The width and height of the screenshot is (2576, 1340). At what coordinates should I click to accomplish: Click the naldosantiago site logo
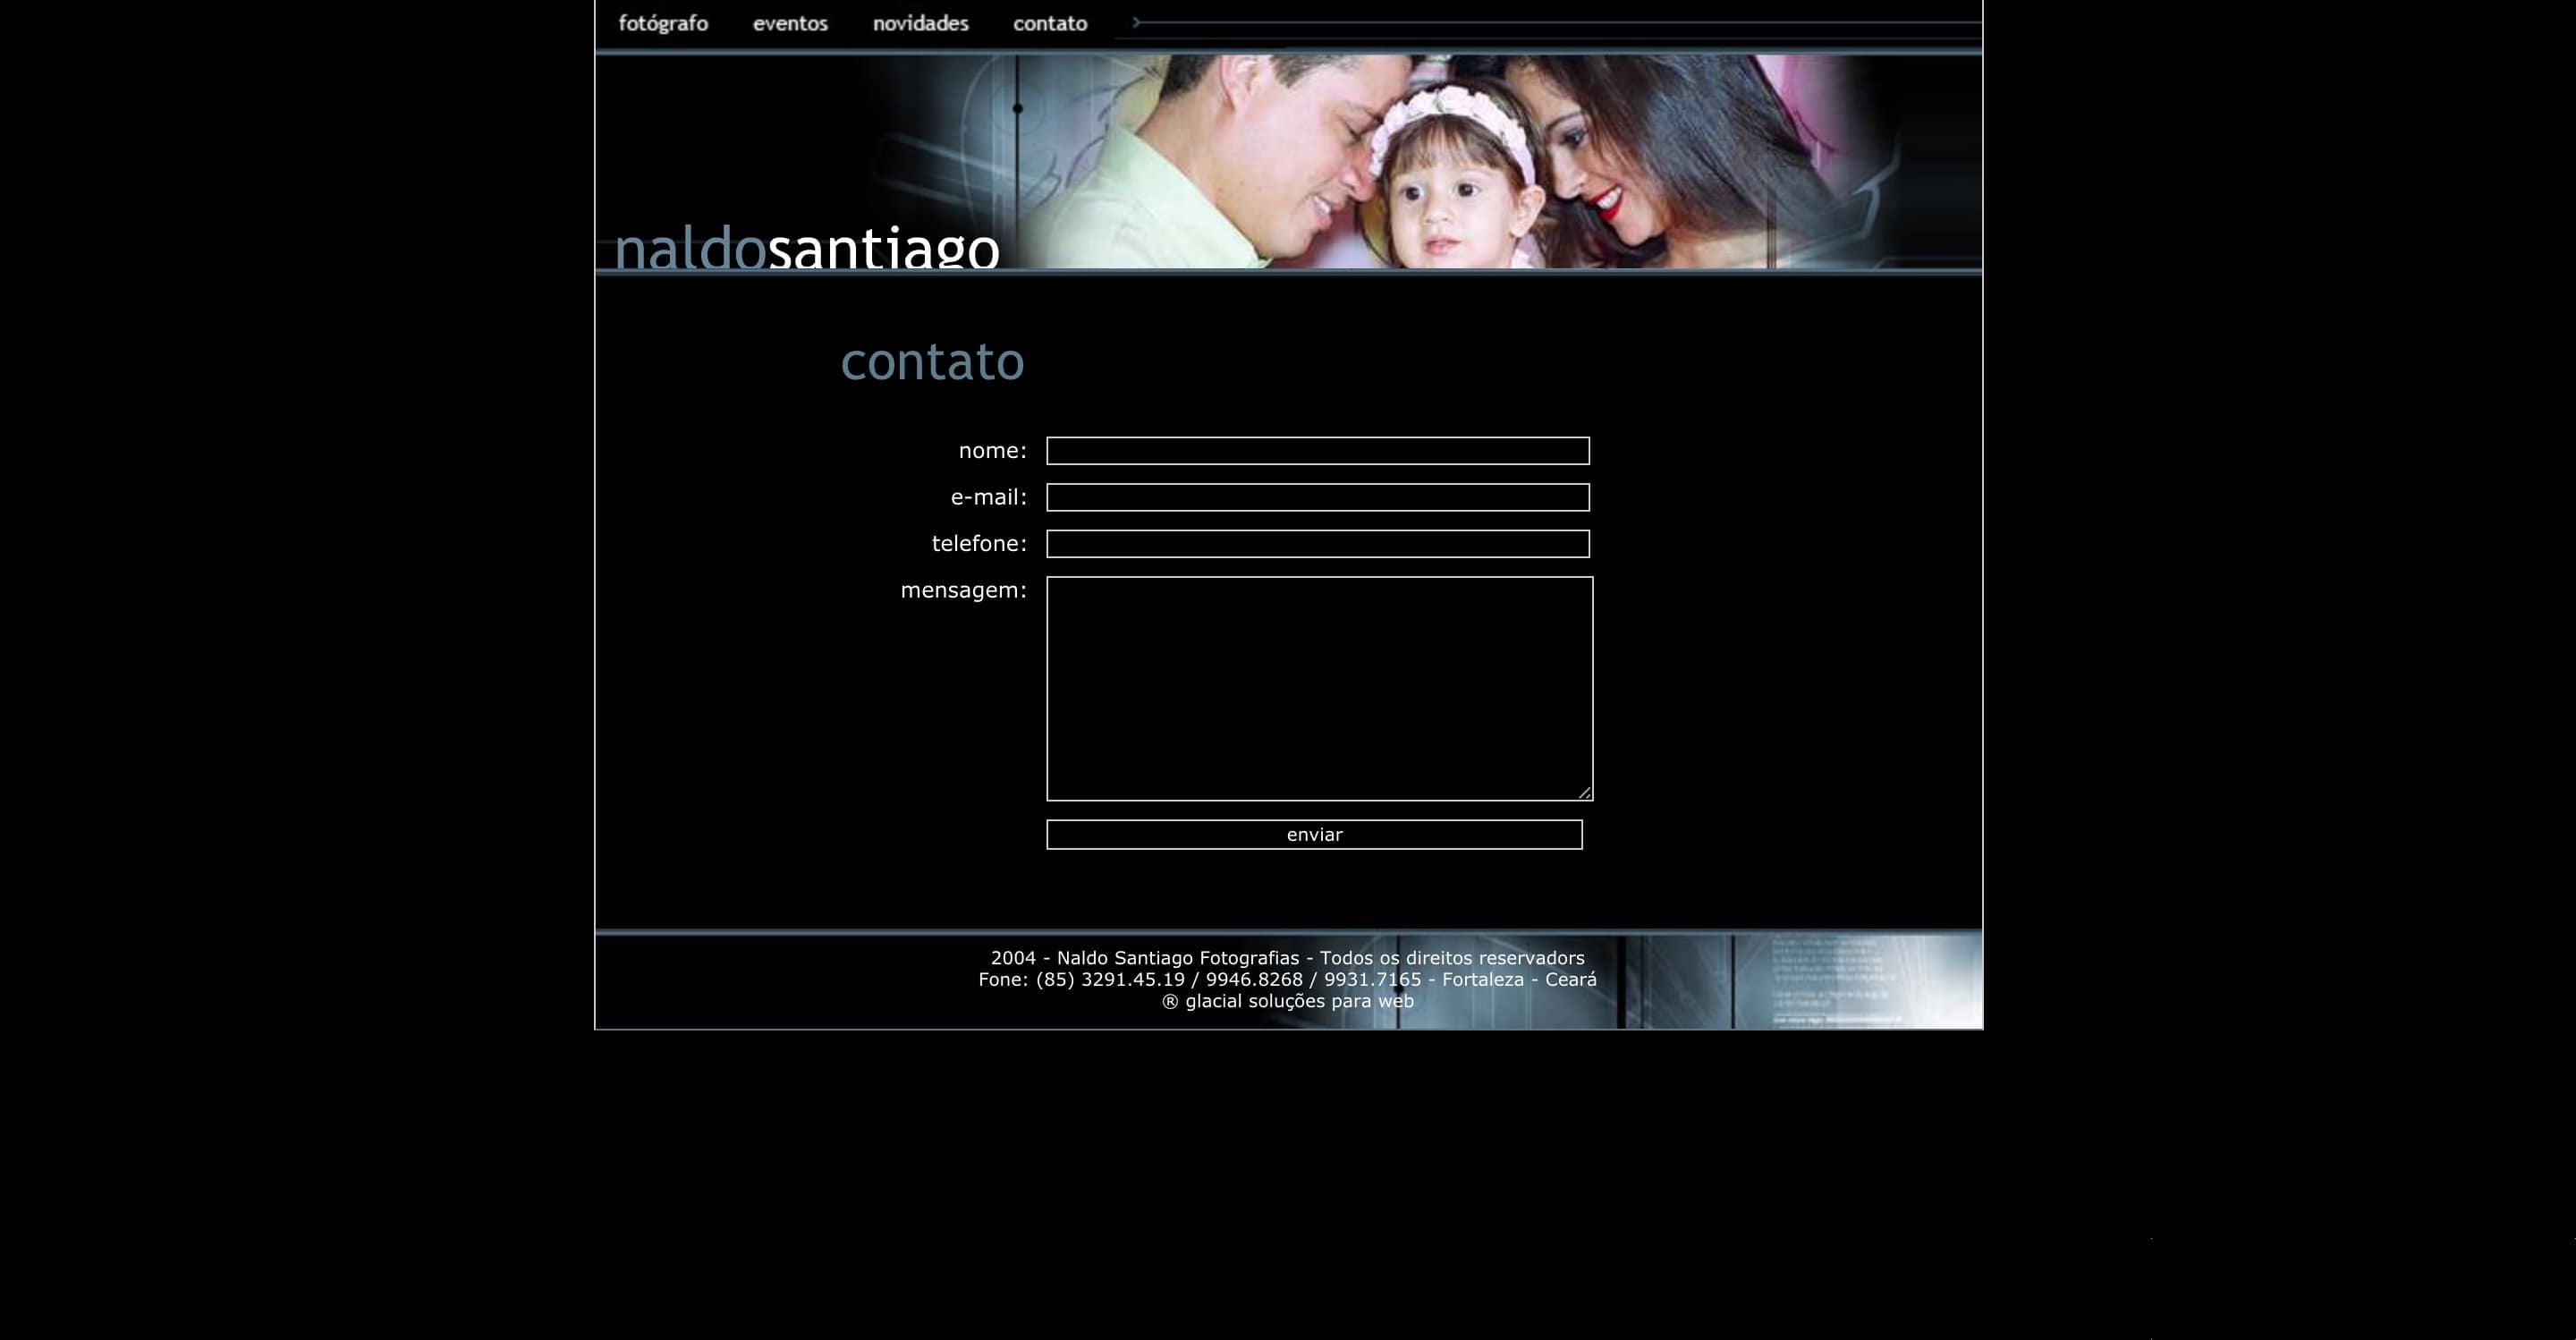[808, 249]
